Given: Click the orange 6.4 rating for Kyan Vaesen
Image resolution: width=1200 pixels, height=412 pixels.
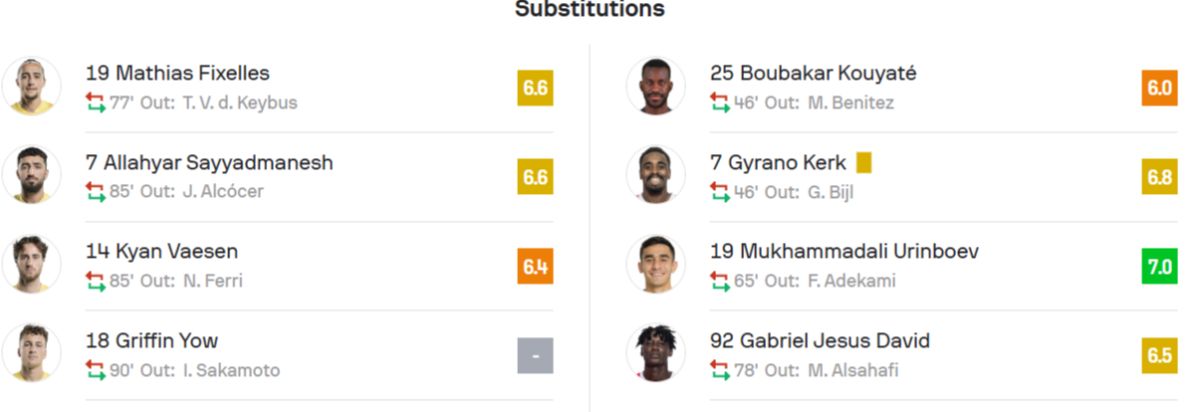Looking at the screenshot, I should pyautogui.click(x=535, y=266).
